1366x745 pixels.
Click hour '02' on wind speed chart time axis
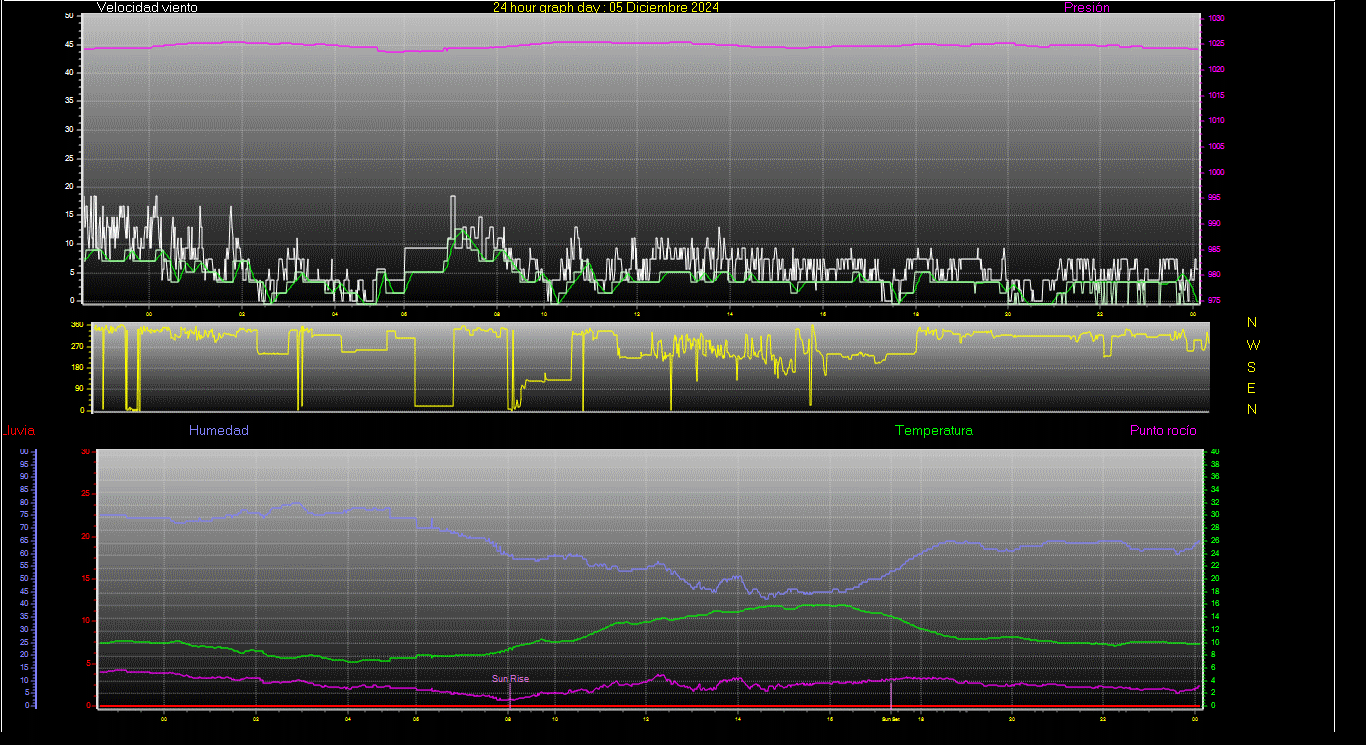(241, 314)
